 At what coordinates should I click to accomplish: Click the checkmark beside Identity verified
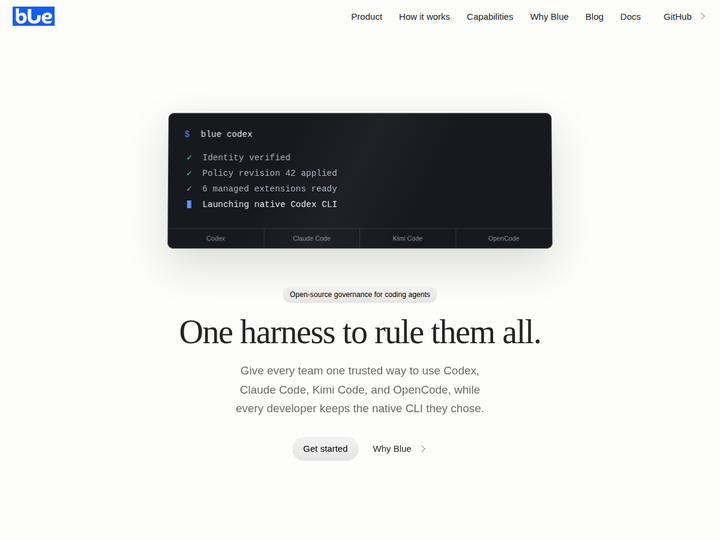click(189, 158)
